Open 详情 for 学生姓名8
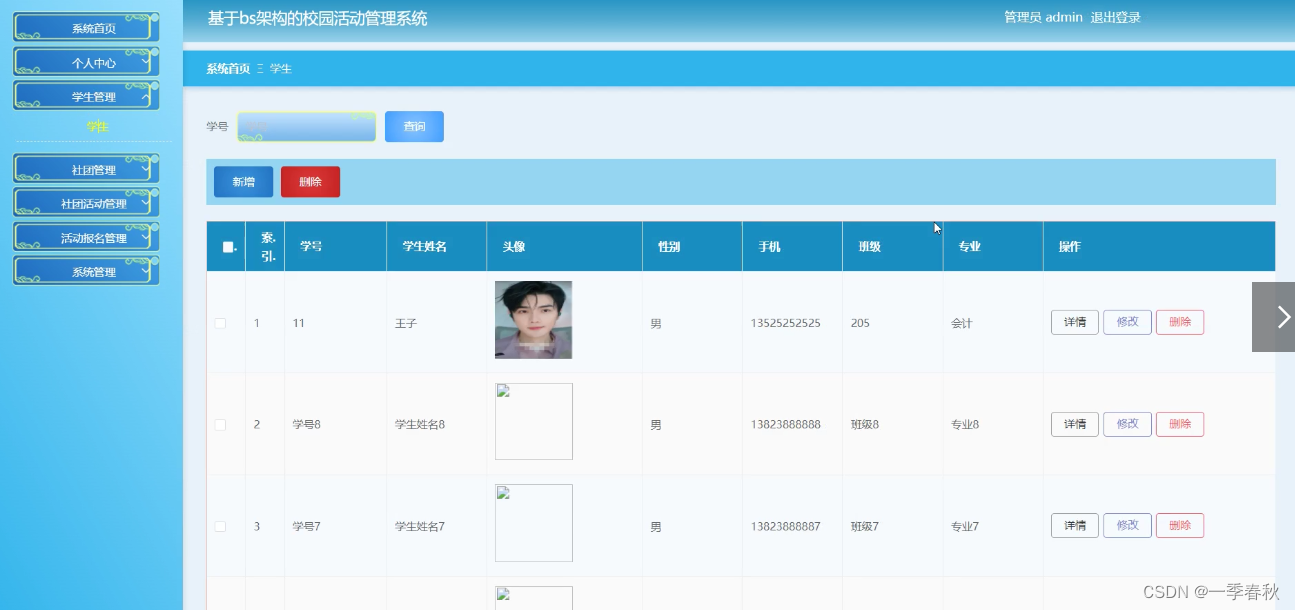The image size is (1295, 610). coord(1075,424)
